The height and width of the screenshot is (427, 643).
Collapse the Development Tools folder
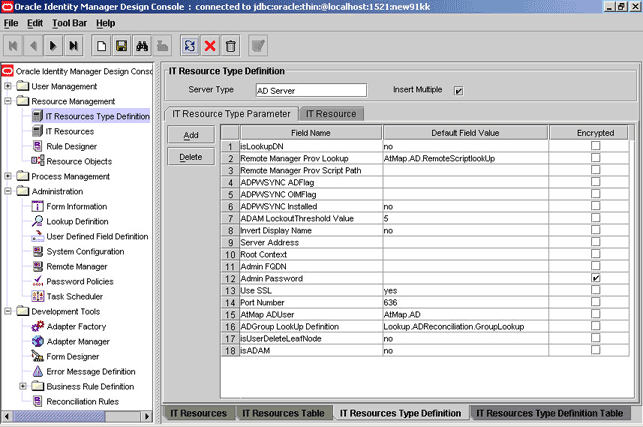(8, 311)
